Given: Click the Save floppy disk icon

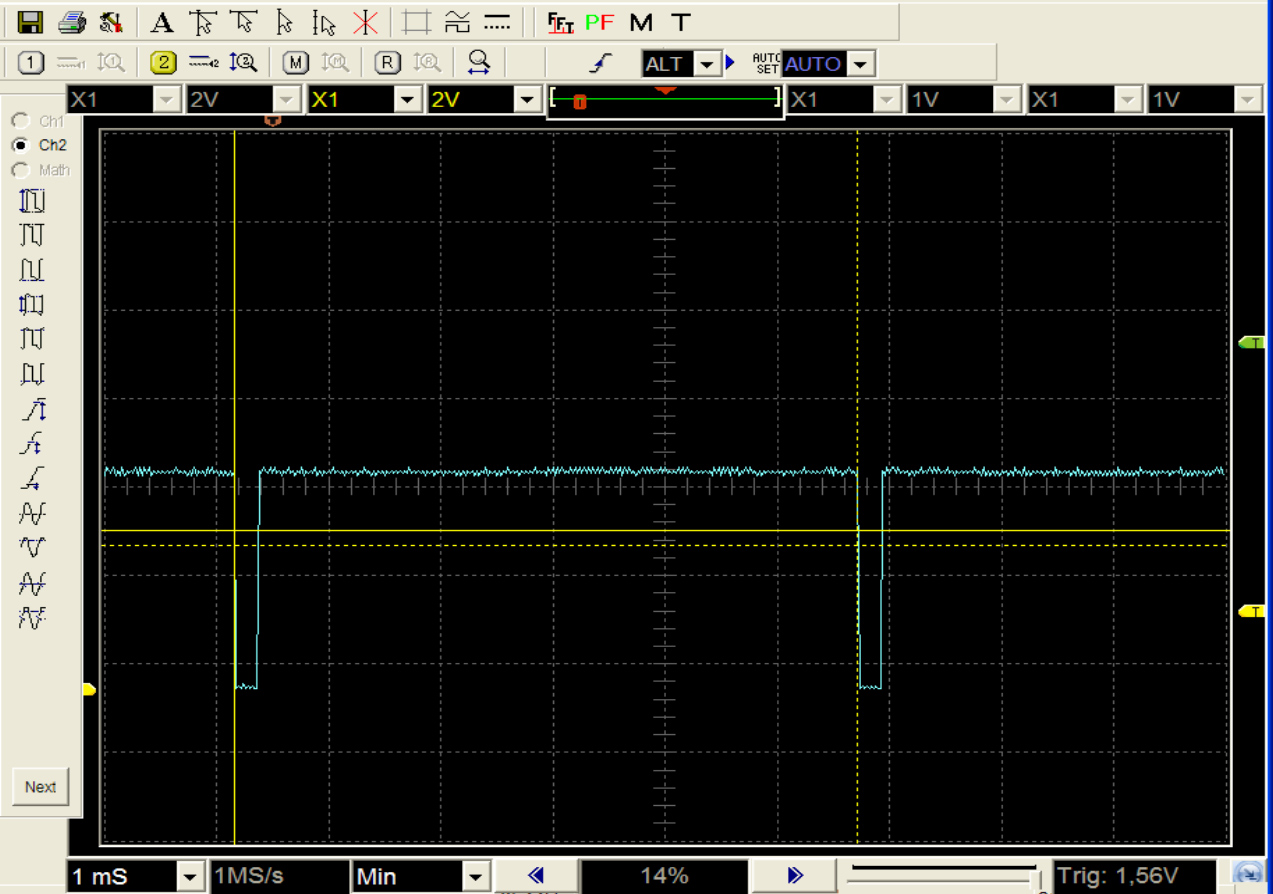Looking at the screenshot, I should point(31,22).
